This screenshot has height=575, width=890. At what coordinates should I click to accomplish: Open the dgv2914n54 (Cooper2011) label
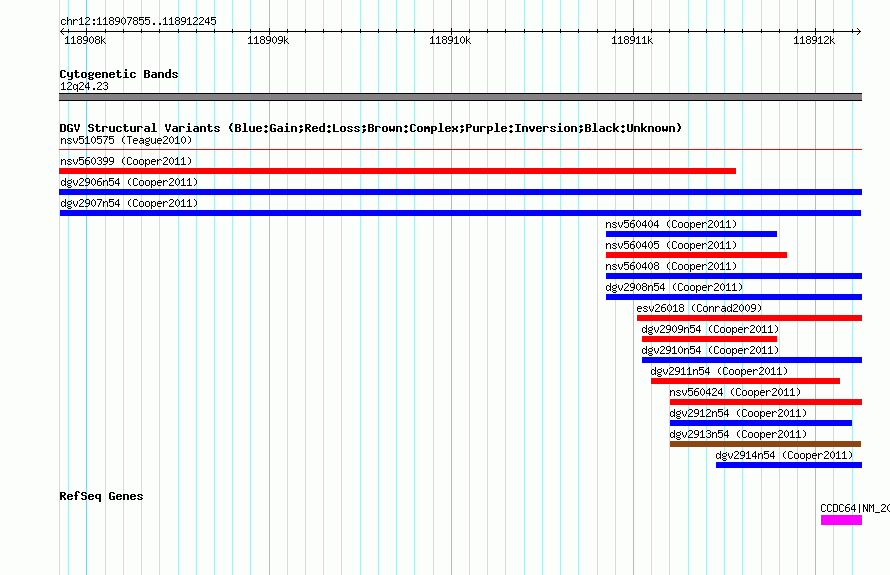click(x=784, y=455)
